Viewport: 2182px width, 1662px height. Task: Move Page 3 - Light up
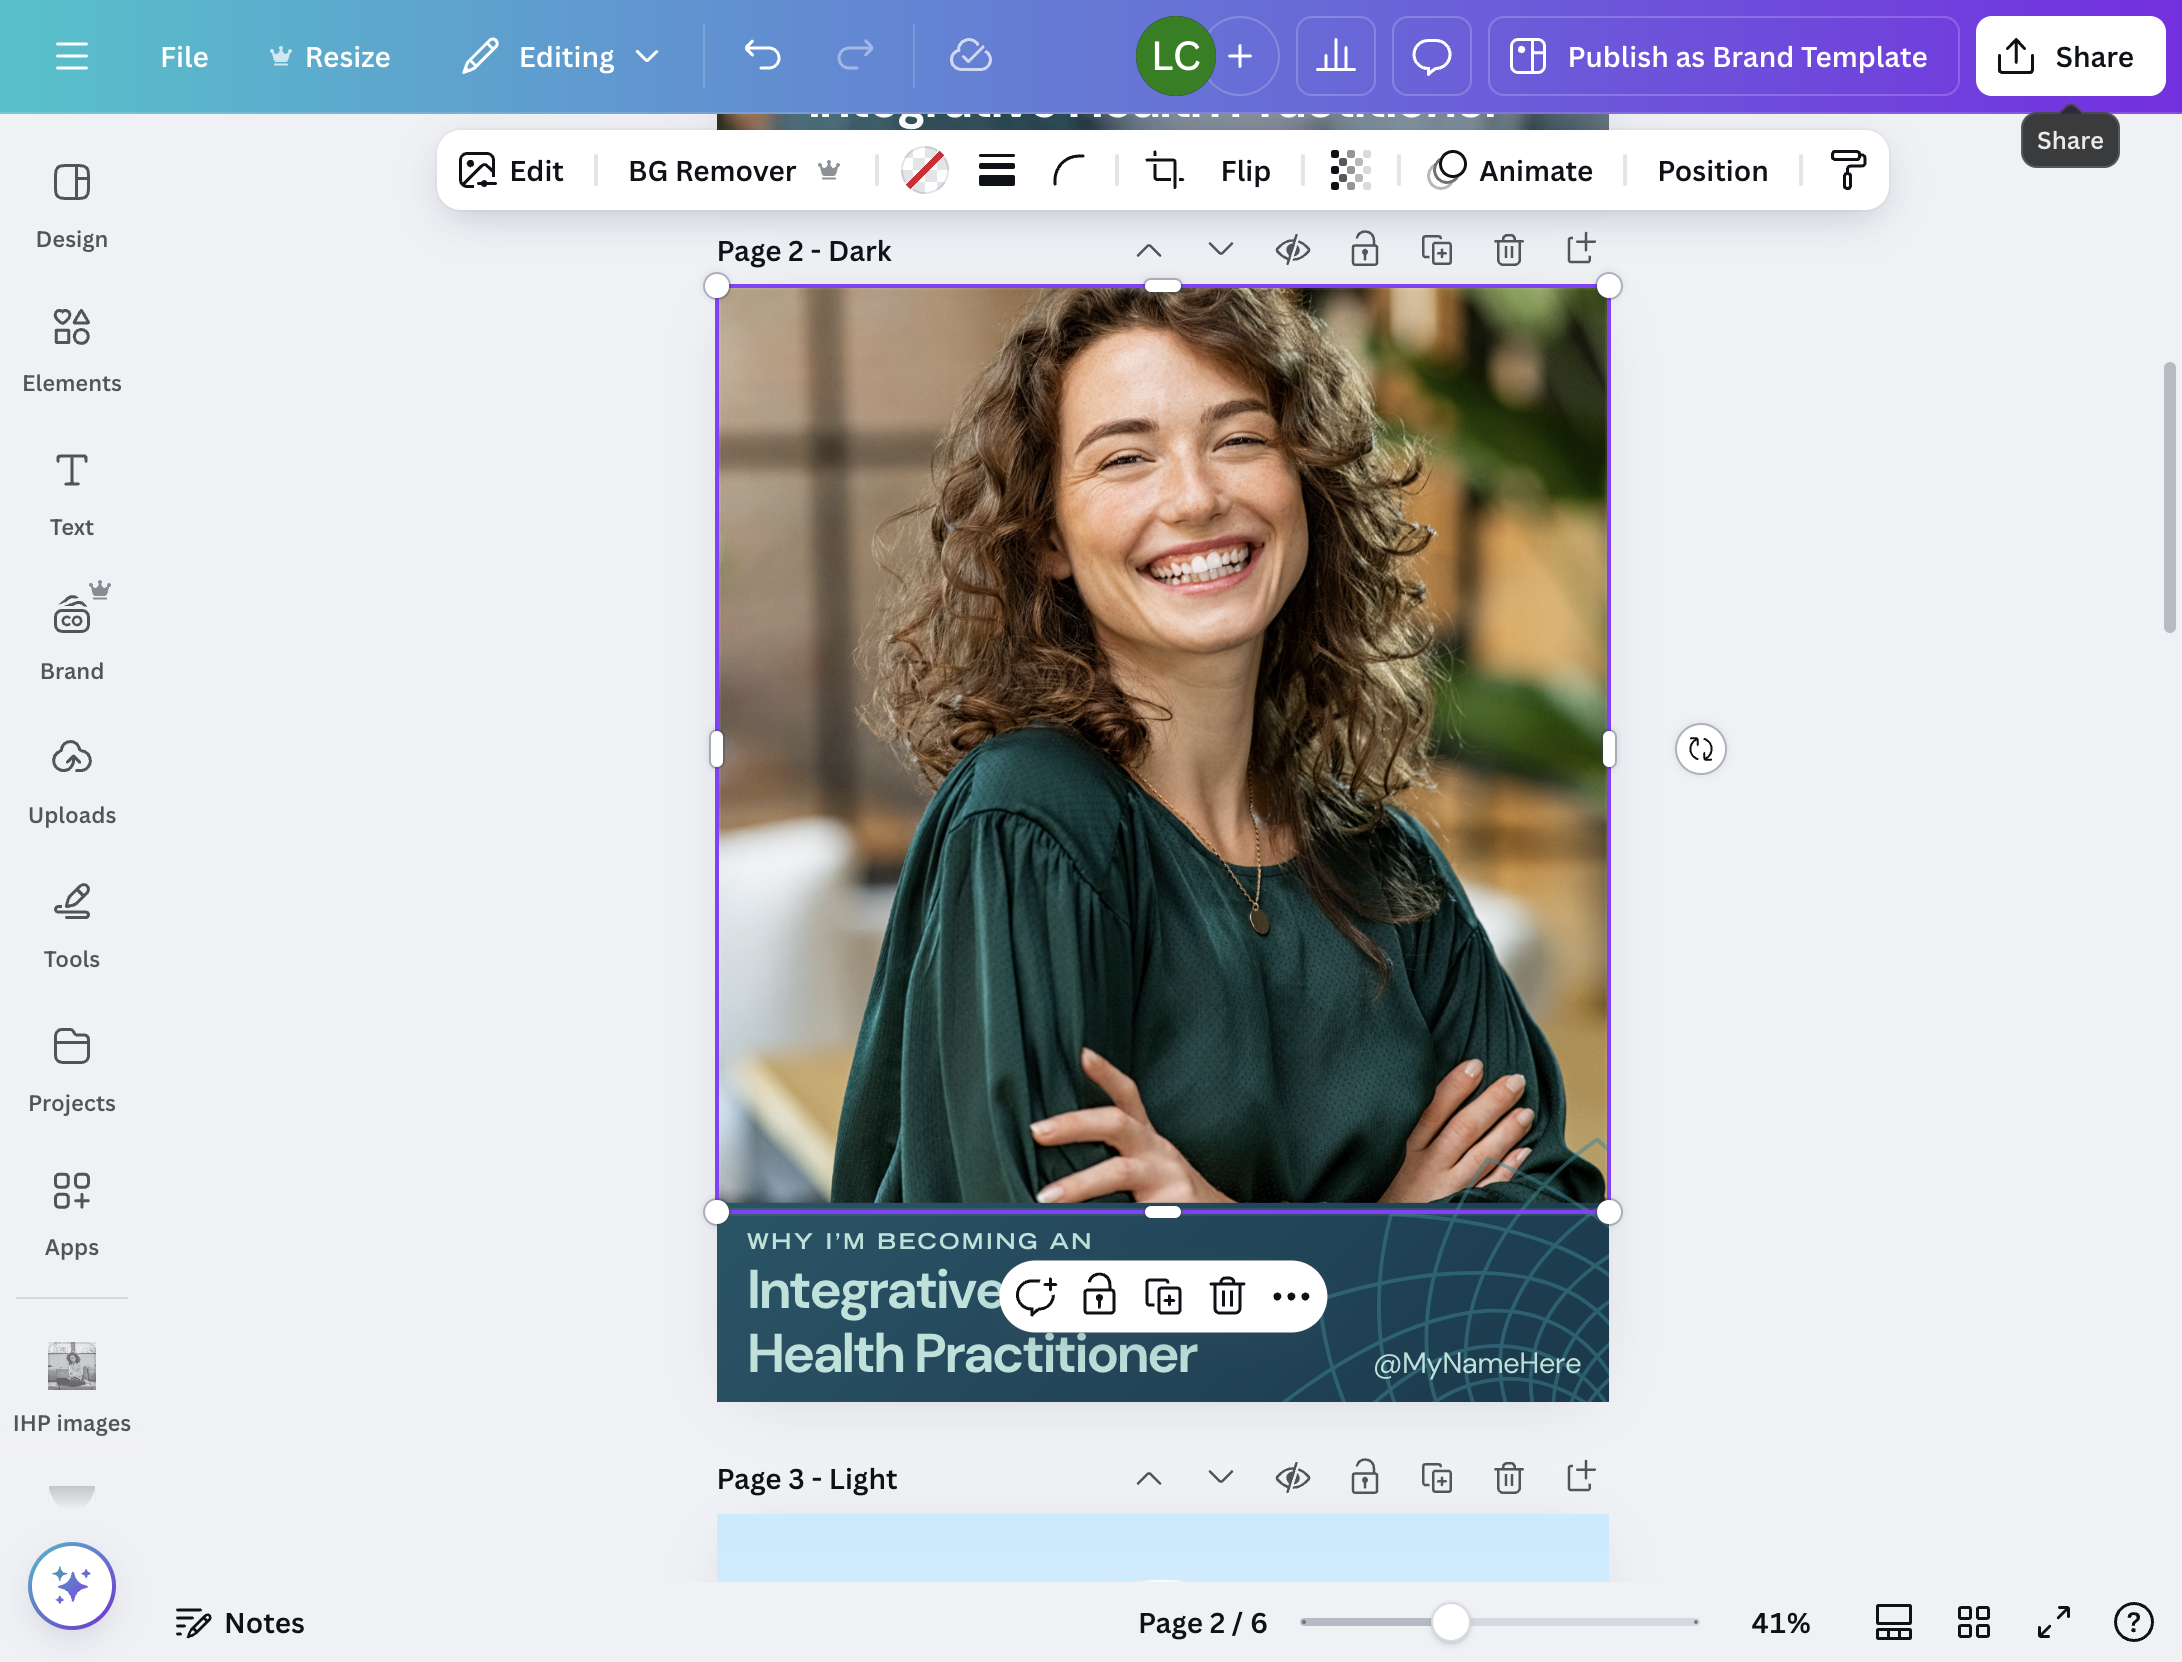(x=1148, y=1477)
